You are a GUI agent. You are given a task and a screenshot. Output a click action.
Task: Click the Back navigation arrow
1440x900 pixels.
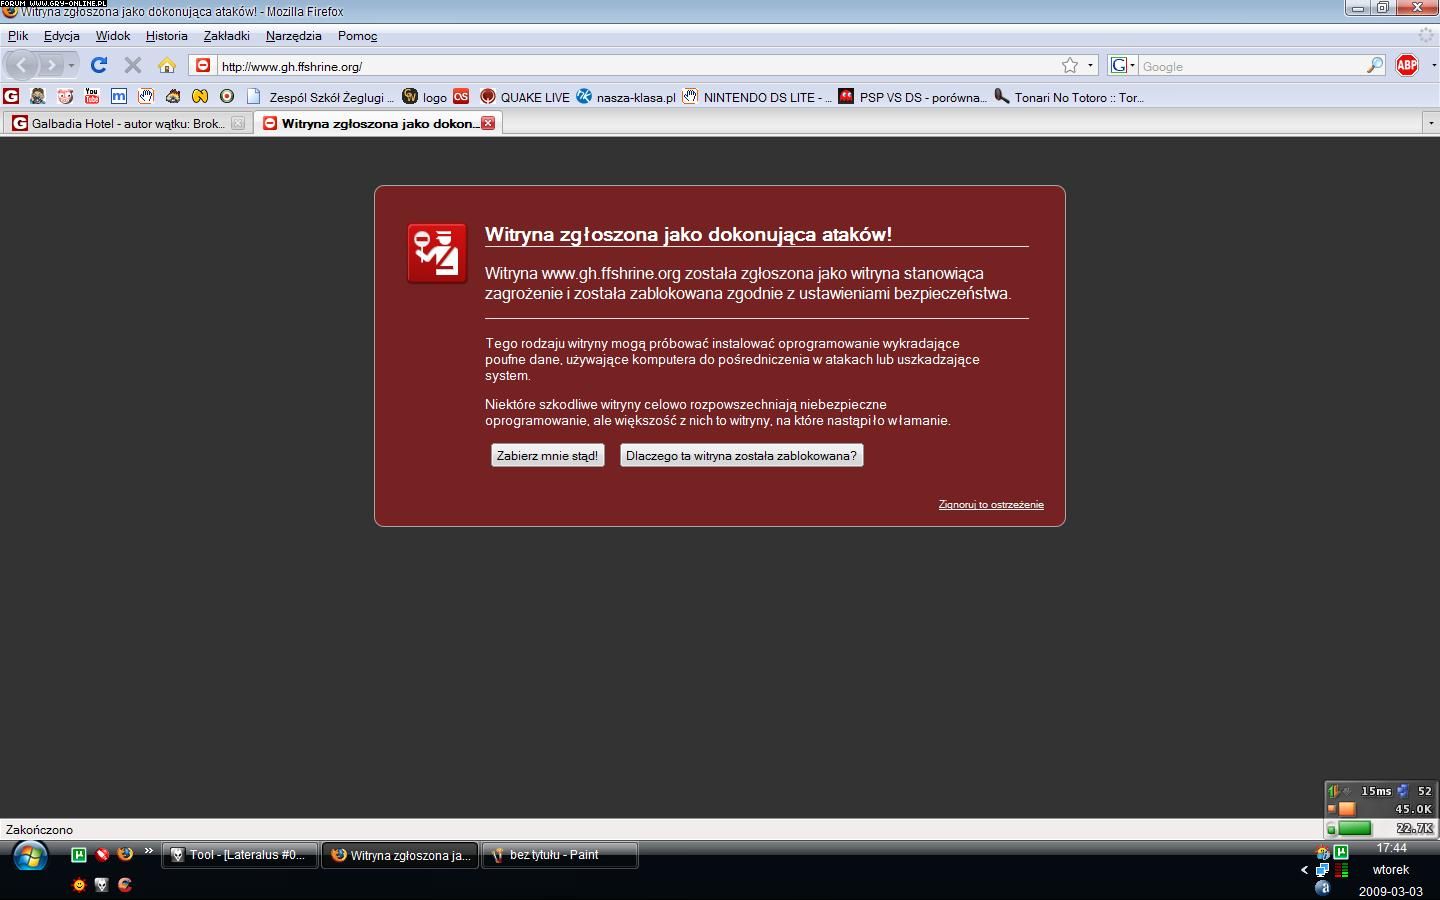pos(22,66)
